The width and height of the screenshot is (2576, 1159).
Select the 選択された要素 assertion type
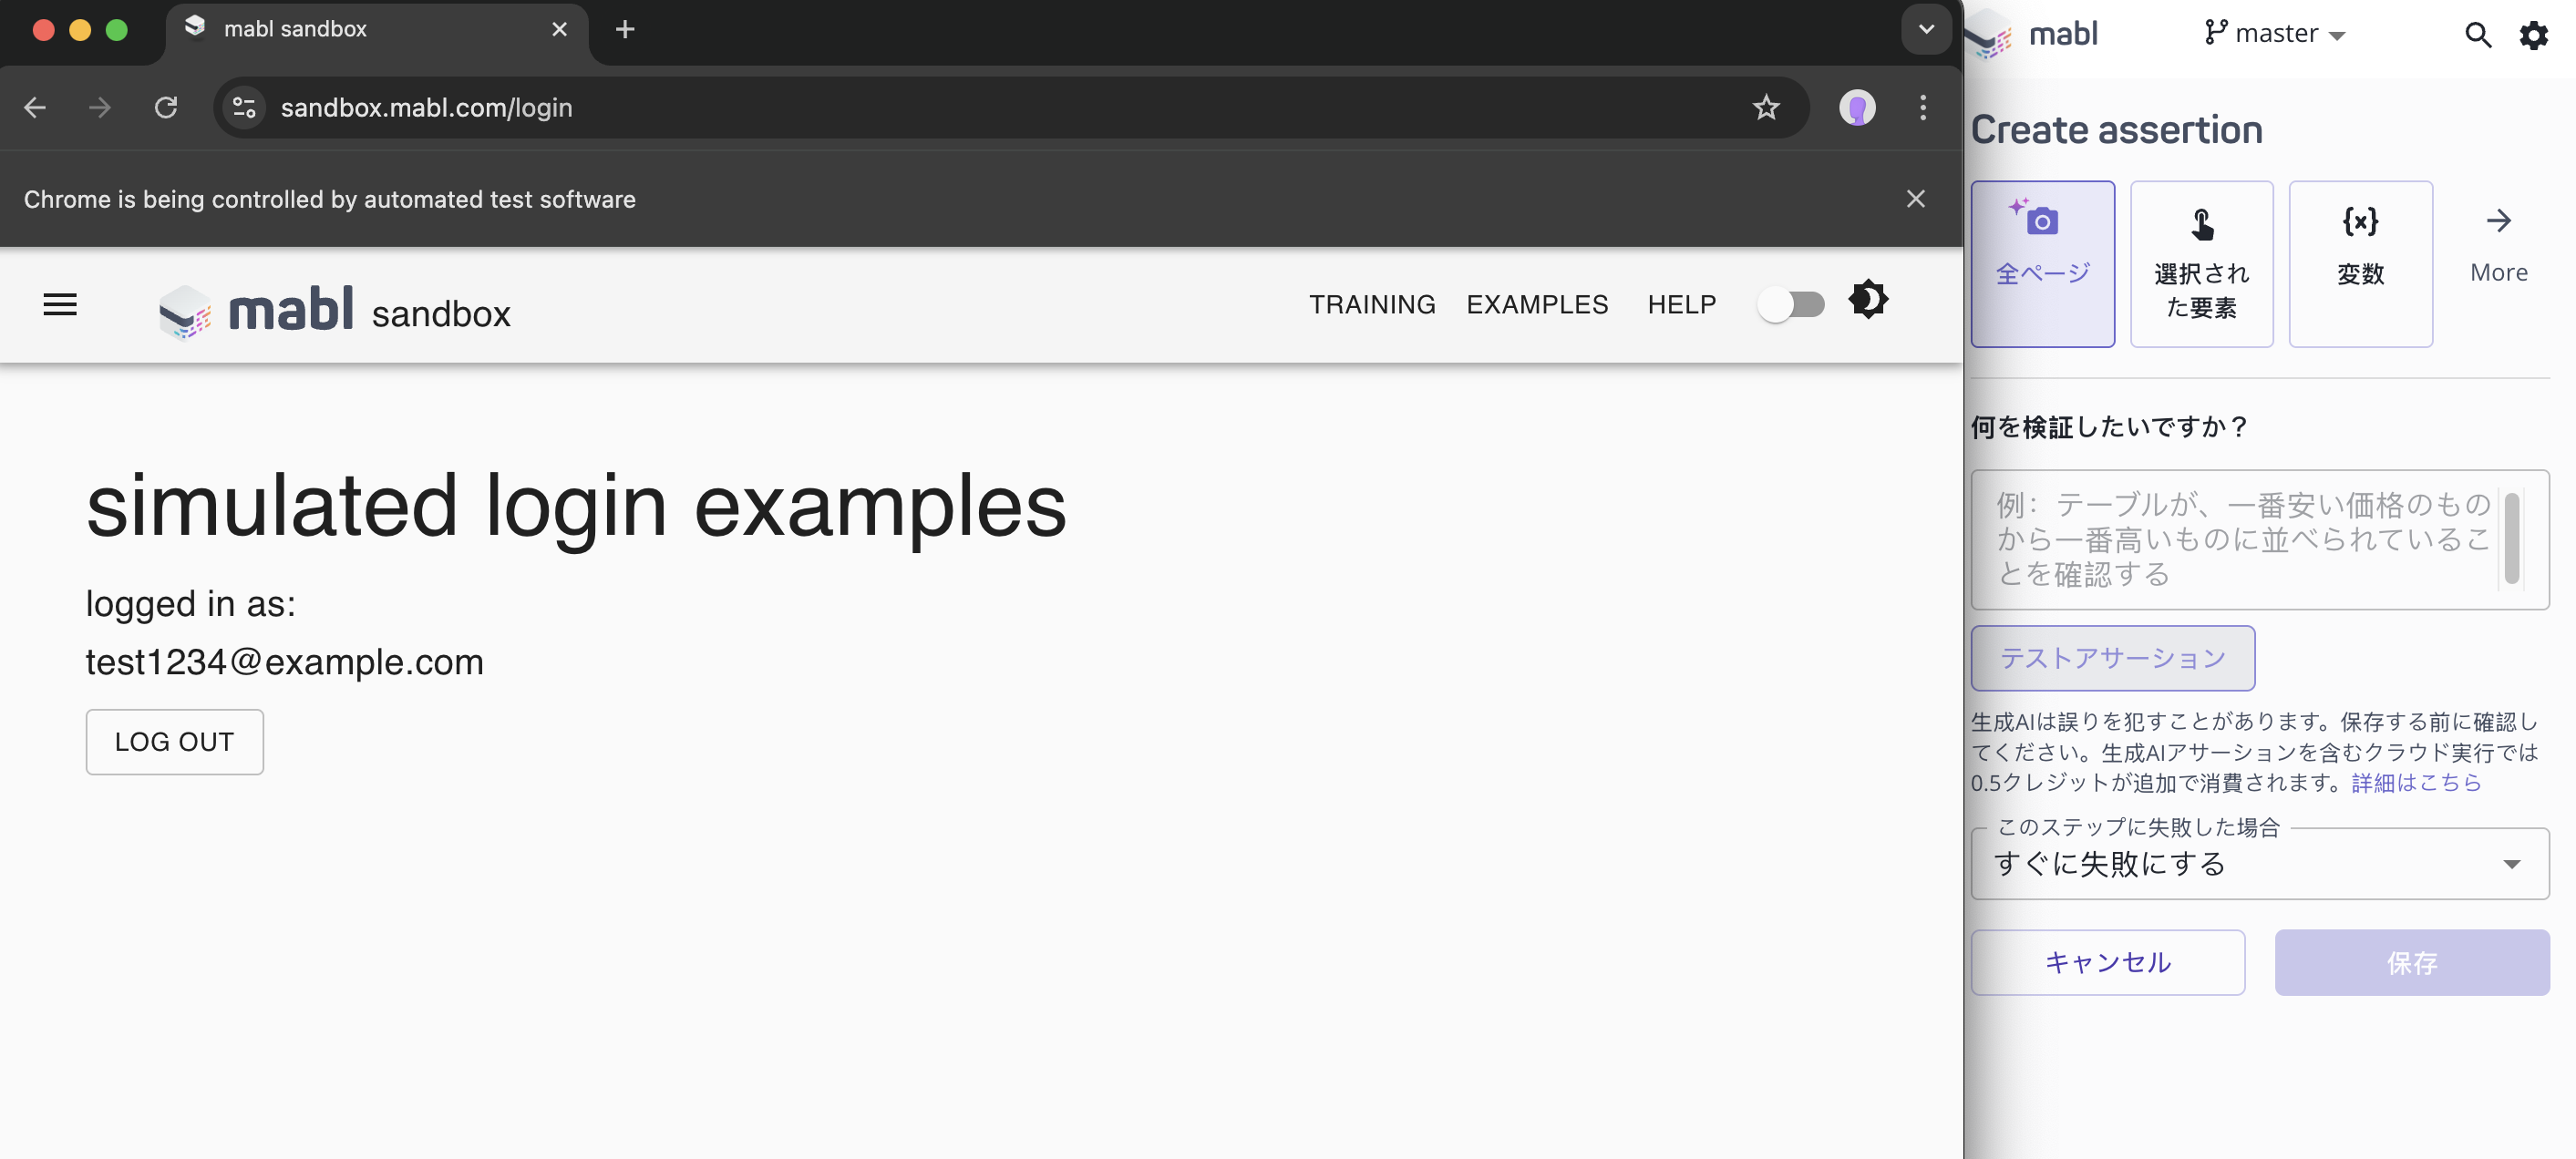pyautogui.click(x=2201, y=264)
